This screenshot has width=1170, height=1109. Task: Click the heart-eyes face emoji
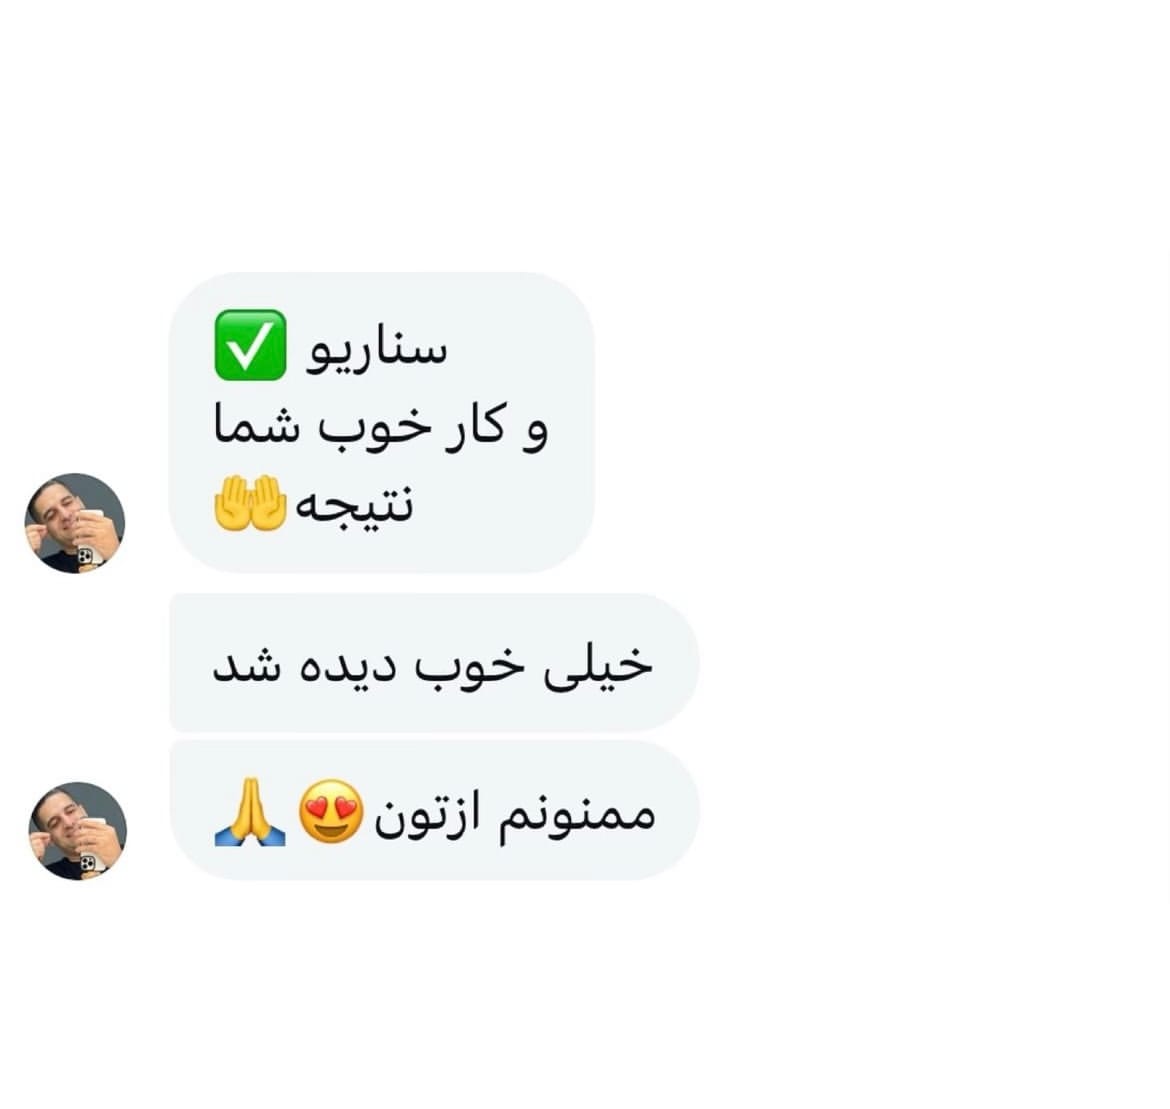pos(331,811)
